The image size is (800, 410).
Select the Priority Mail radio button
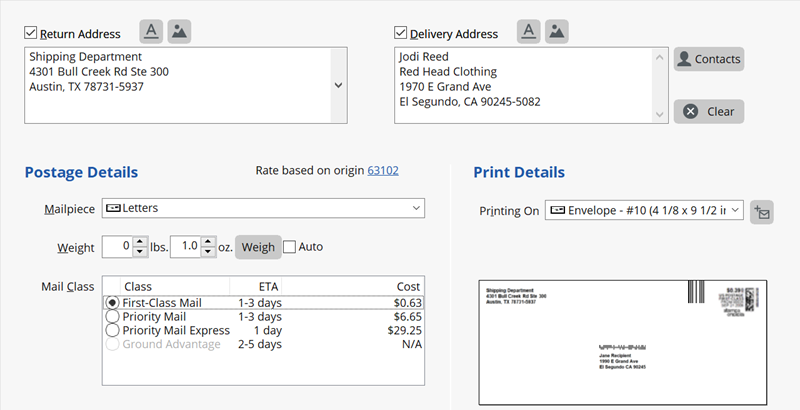[x=113, y=316]
